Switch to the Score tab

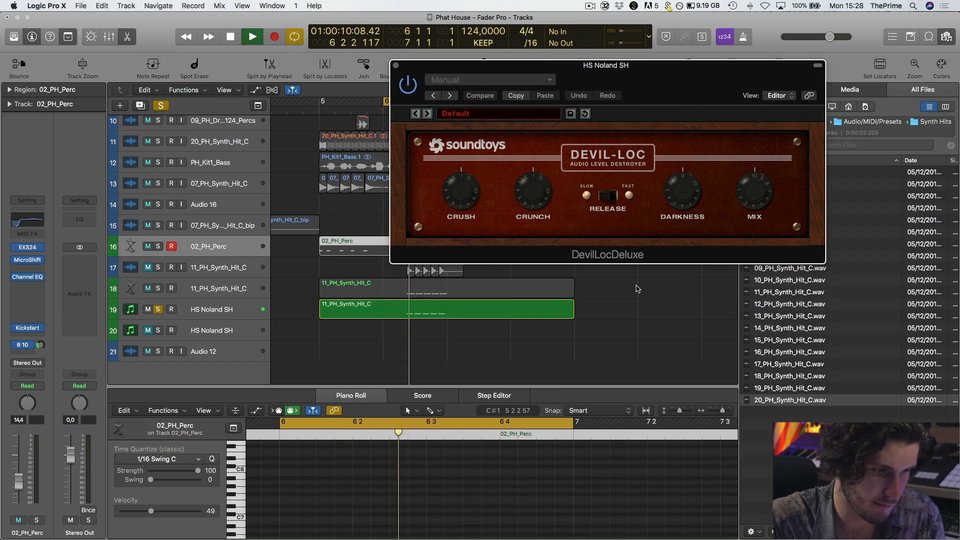422,396
